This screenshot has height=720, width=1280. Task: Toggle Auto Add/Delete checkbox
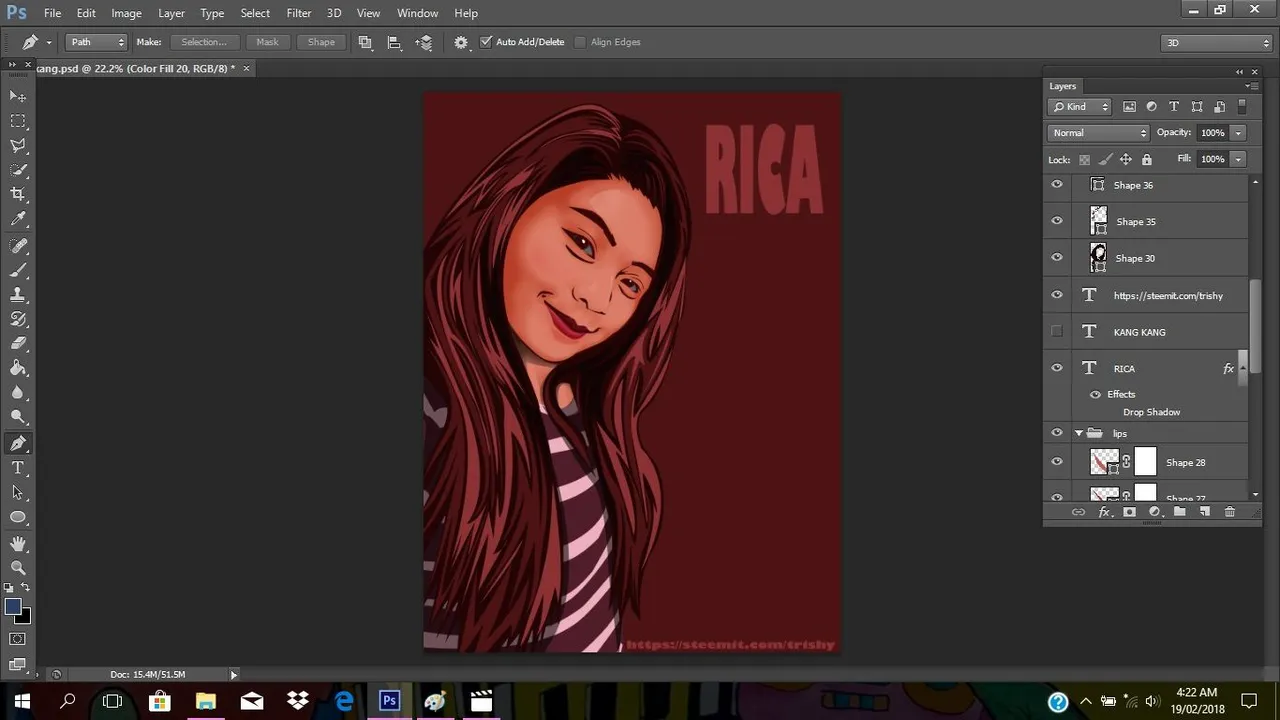(x=486, y=42)
